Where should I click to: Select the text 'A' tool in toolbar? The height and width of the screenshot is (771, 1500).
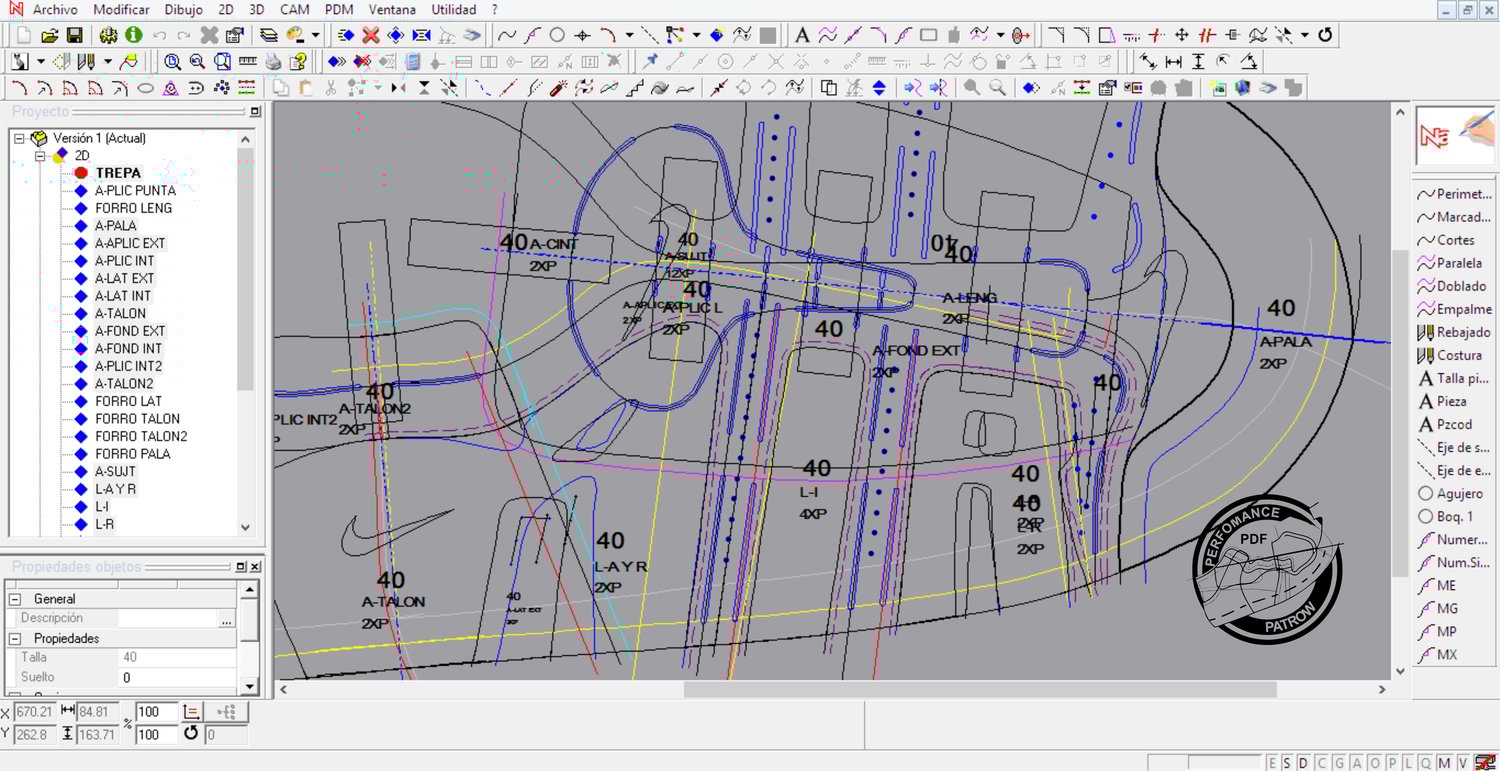click(x=801, y=35)
